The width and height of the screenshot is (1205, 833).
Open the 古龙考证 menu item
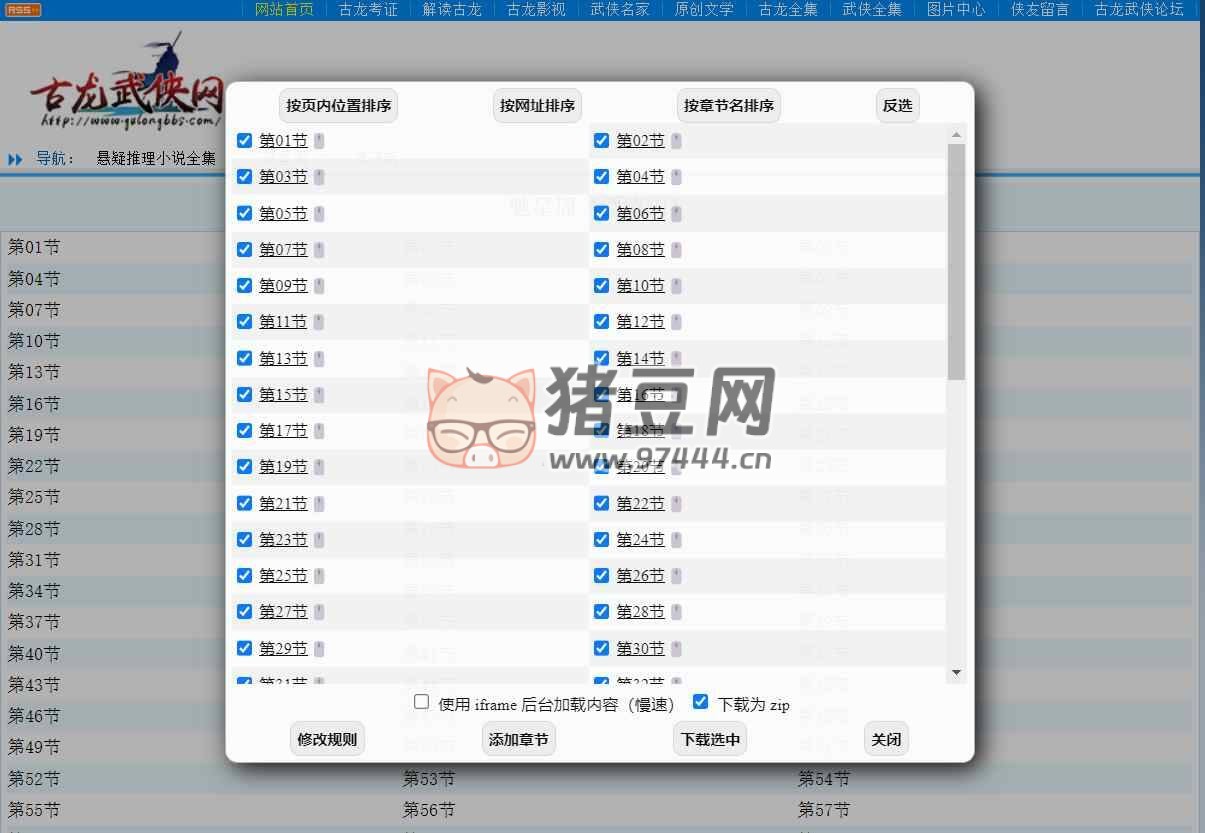(368, 10)
